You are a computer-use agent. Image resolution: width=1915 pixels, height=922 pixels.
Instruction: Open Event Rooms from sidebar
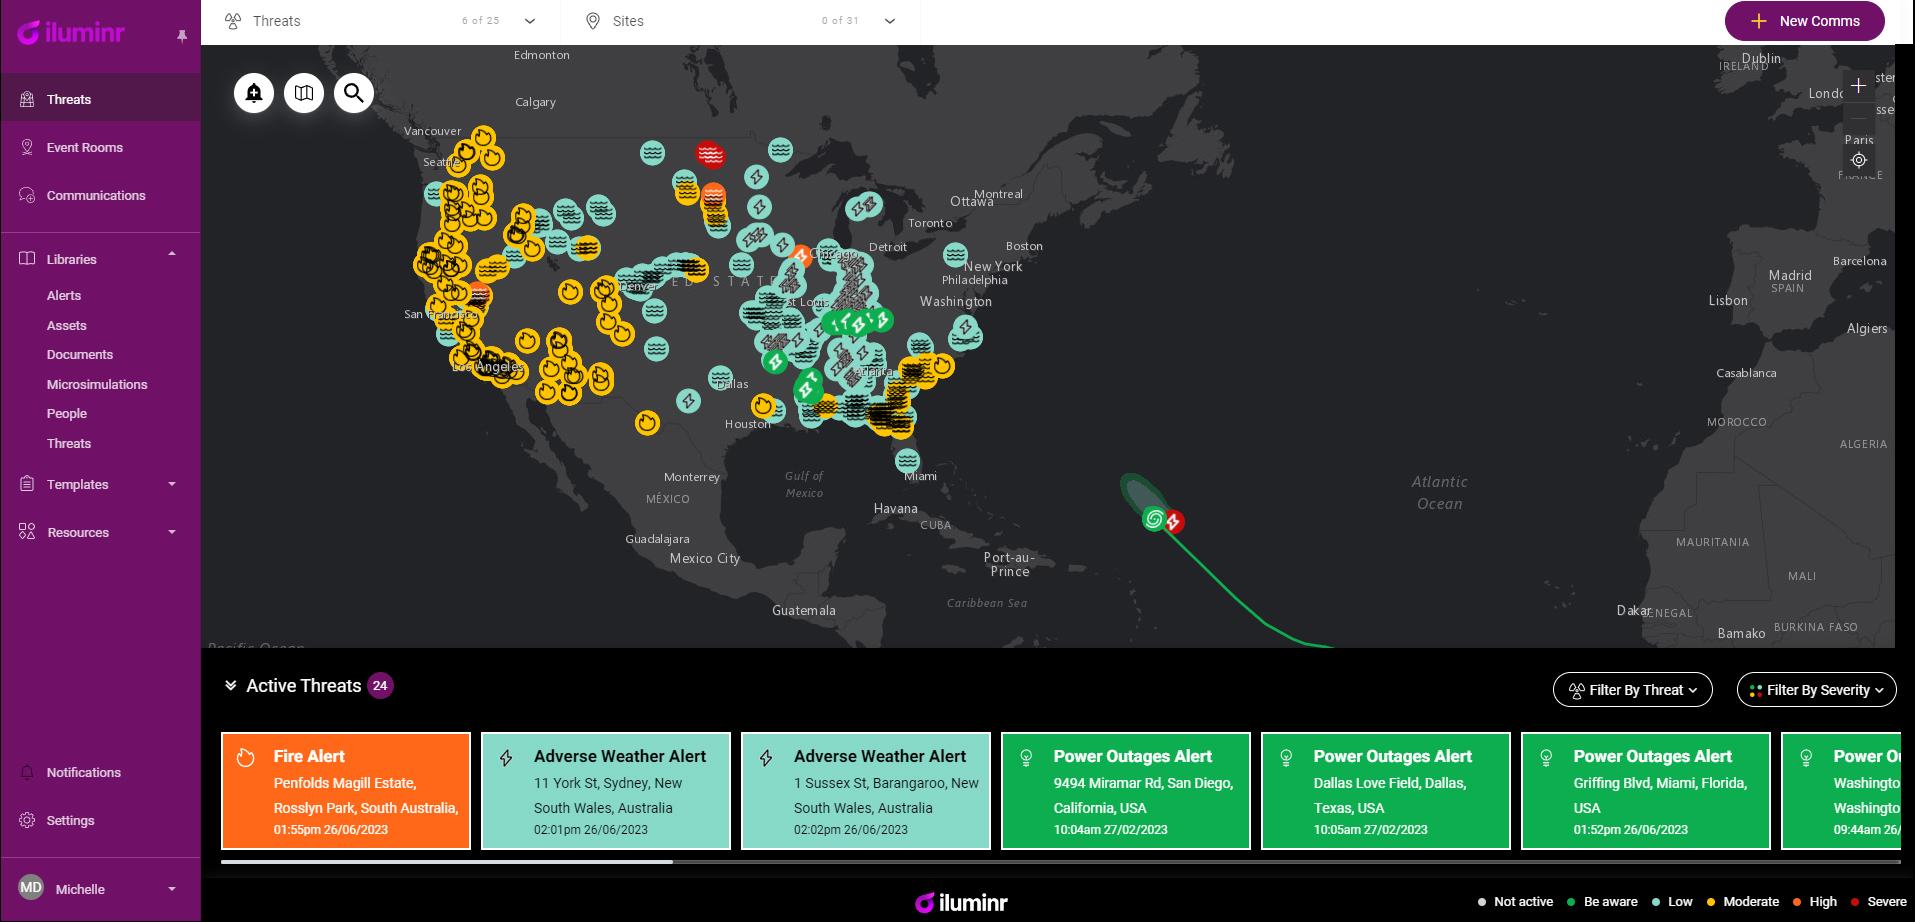(x=85, y=148)
